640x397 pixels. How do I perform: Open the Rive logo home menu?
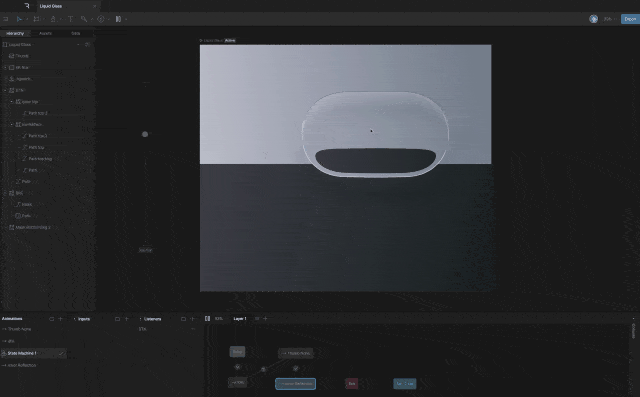pos(27,6)
